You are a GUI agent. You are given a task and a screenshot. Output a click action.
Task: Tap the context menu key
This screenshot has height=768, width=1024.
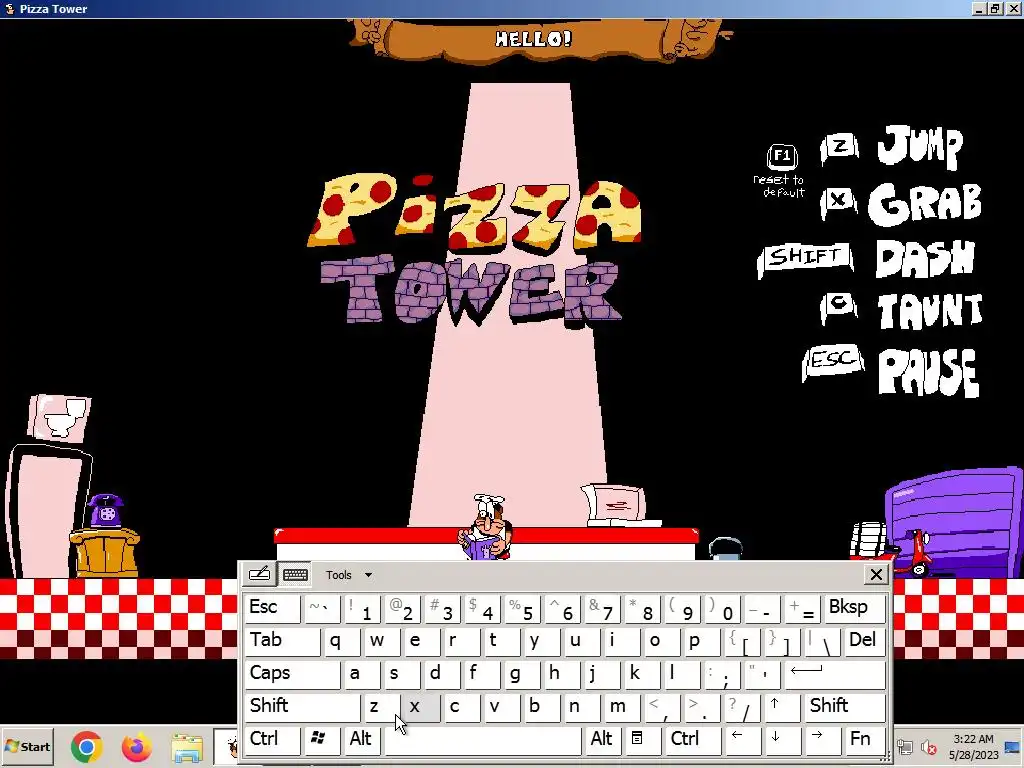(644, 740)
